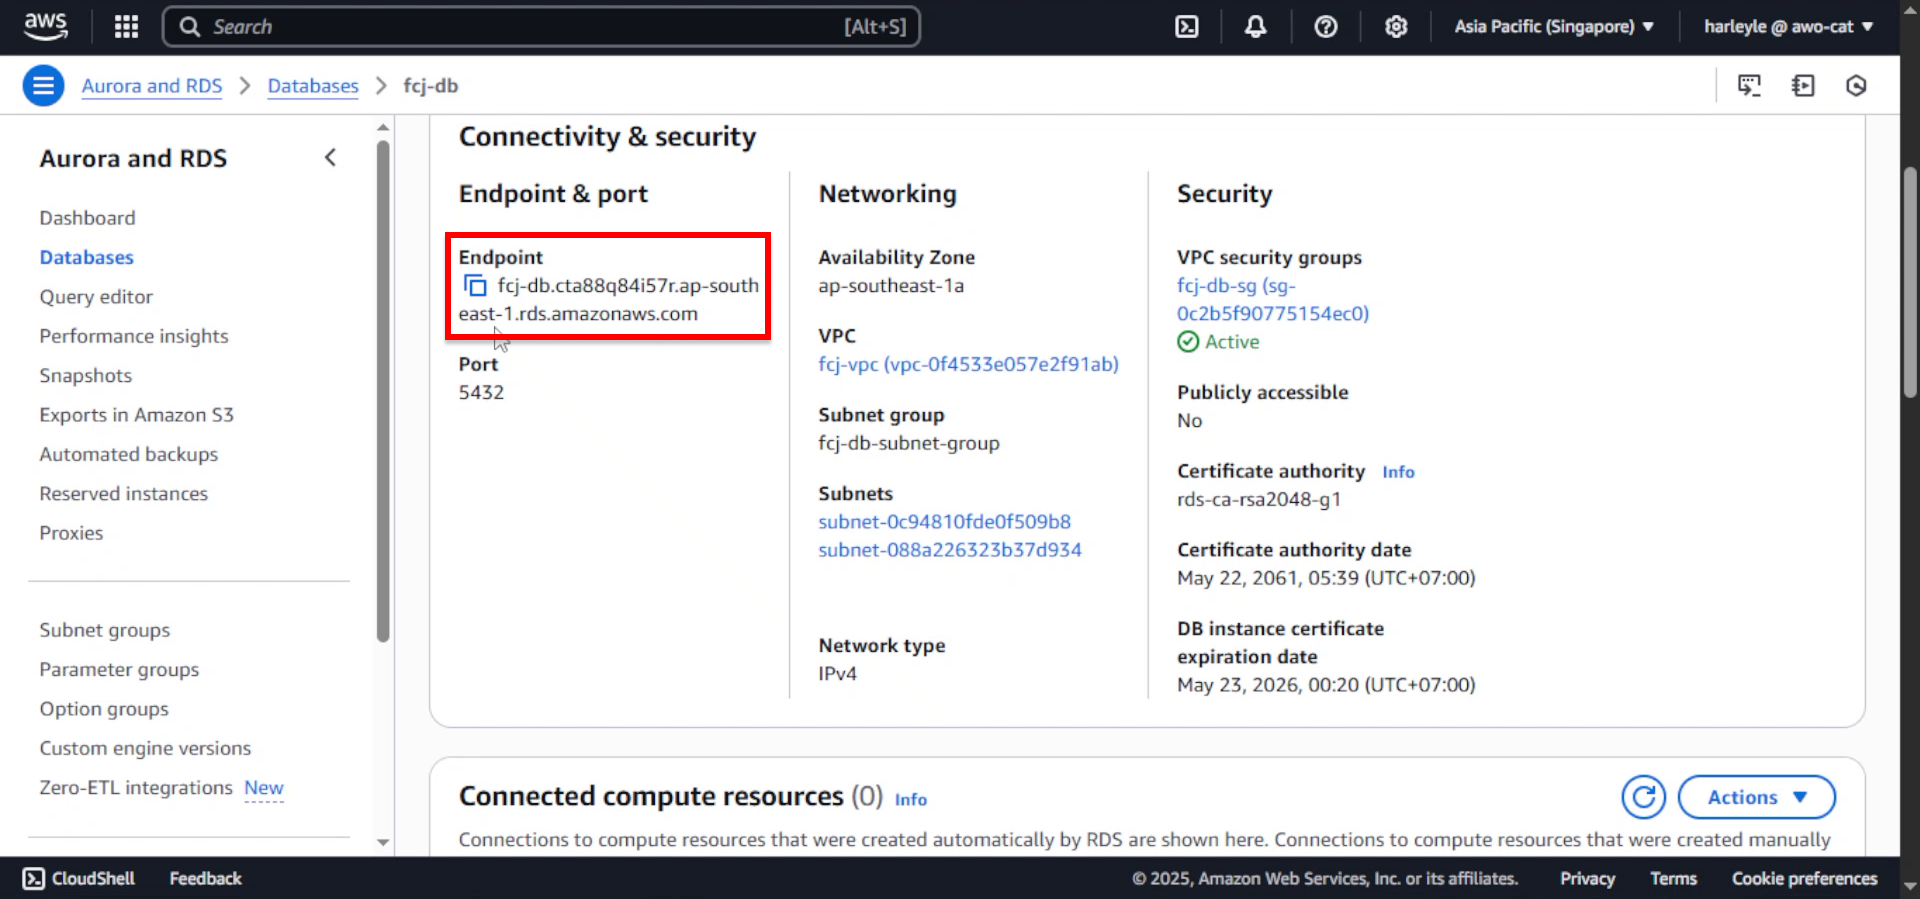
Task: Open Parameter groups in sidebar
Action: pos(119,670)
